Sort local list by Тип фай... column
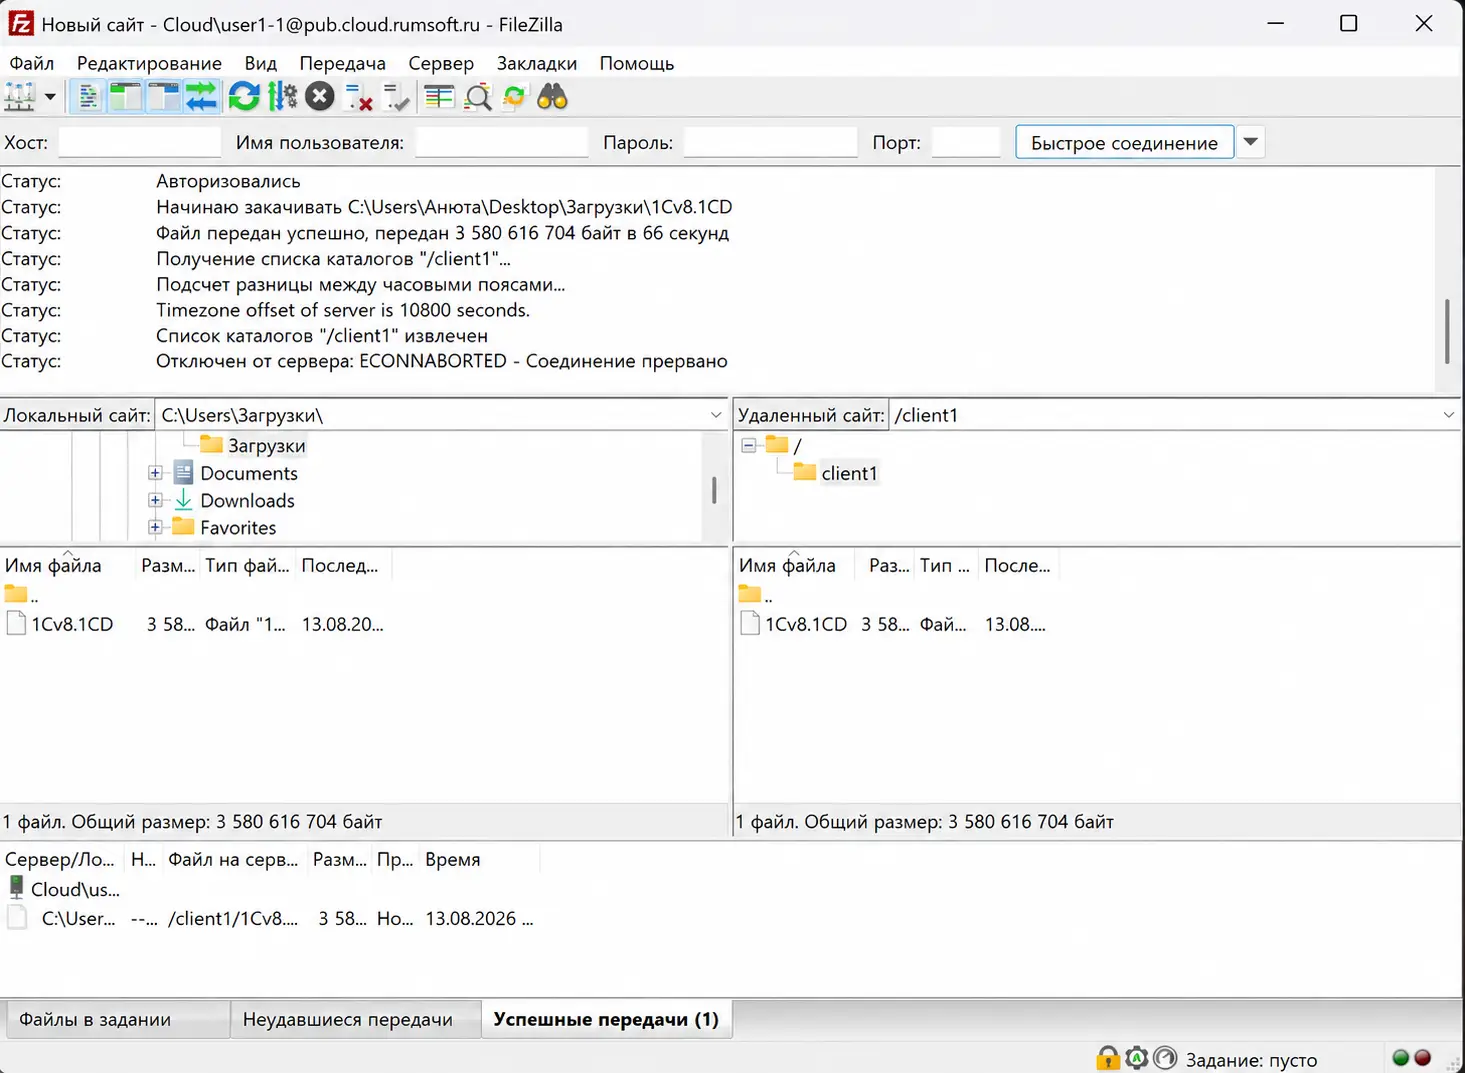The height and width of the screenshot is (1073, 1465). [x=247, y=565]
